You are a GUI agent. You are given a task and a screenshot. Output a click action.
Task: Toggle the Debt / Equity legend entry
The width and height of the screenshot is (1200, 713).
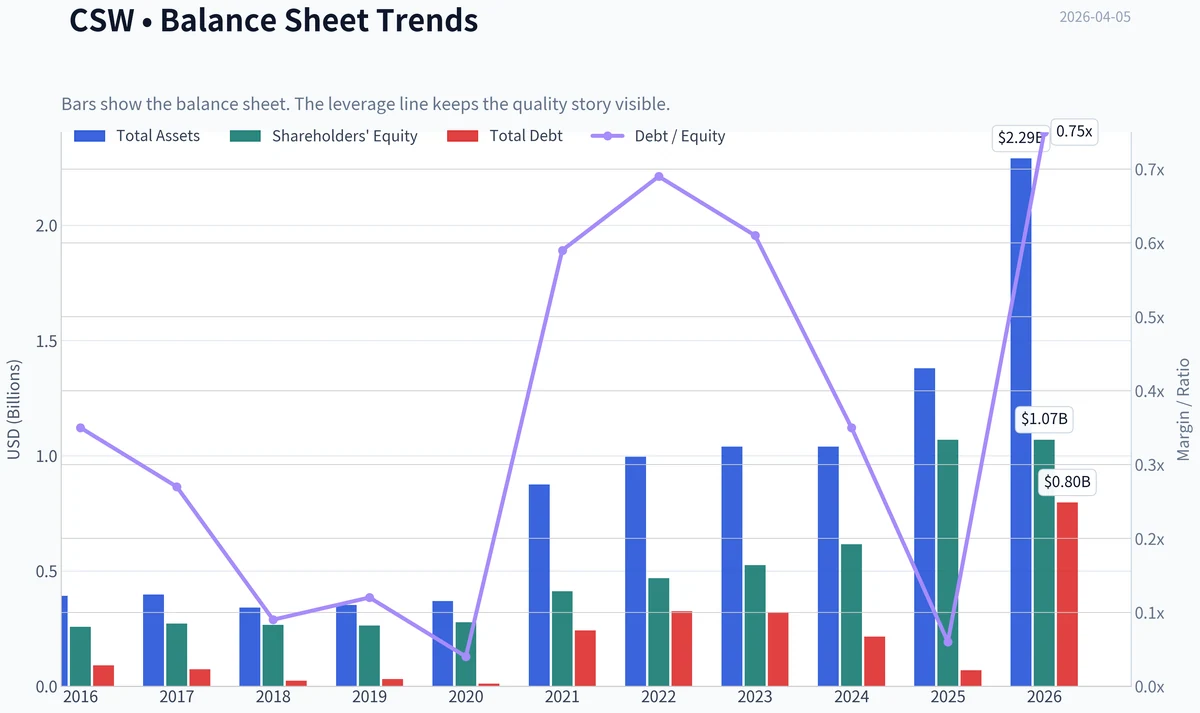click(659, 136)
